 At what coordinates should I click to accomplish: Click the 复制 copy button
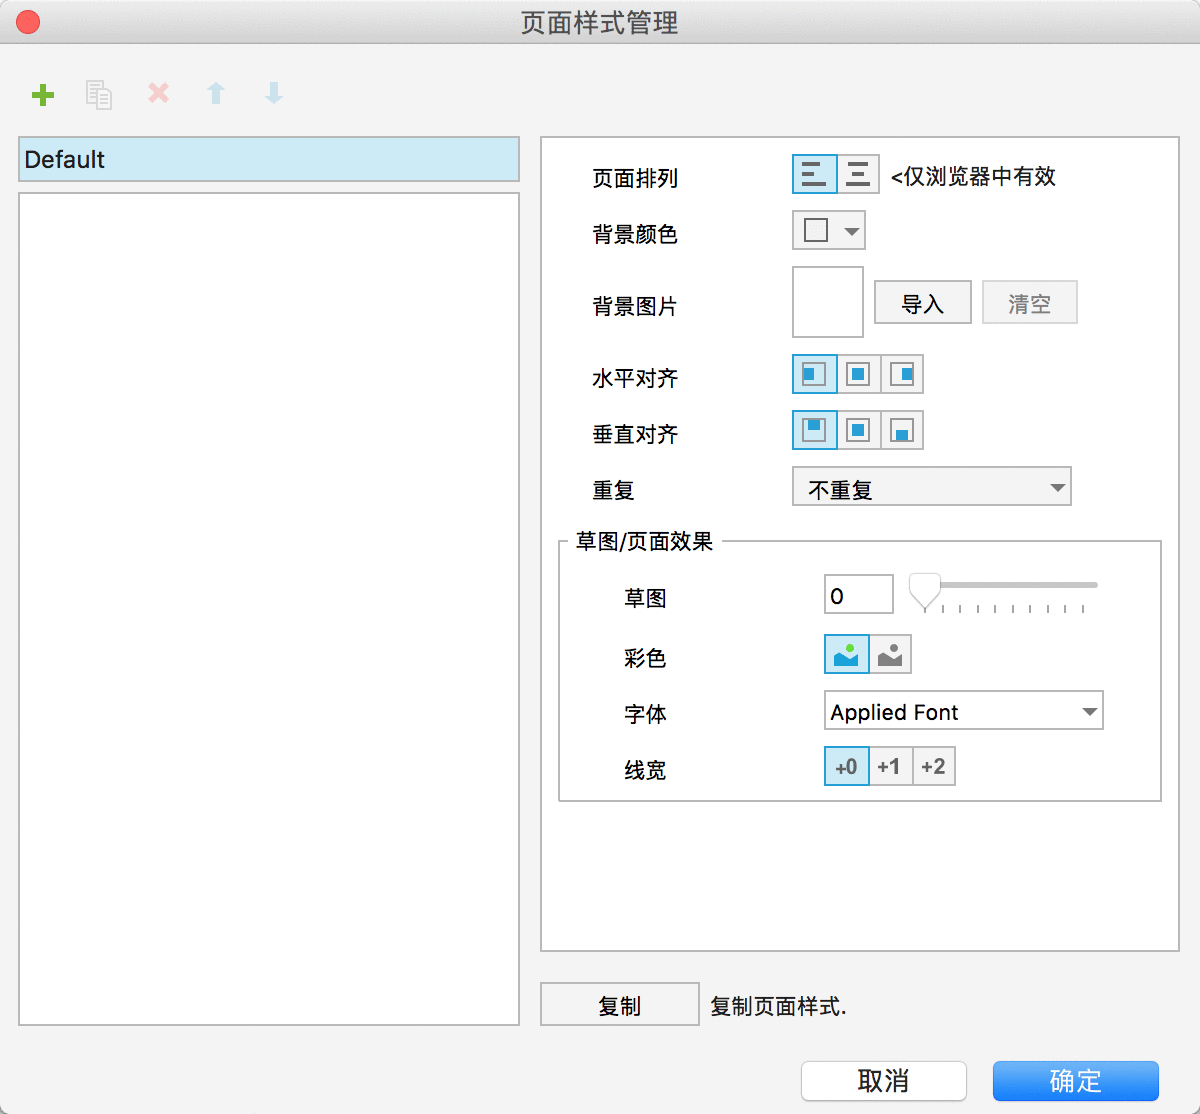620,1004
